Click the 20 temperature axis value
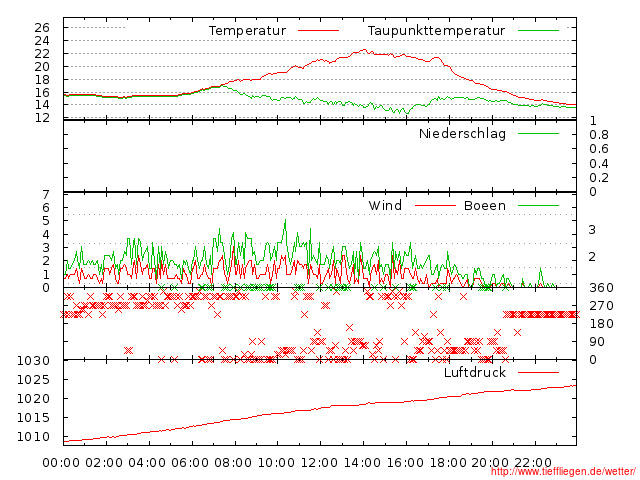The image size is (640, 480). (x=42, y=67)
